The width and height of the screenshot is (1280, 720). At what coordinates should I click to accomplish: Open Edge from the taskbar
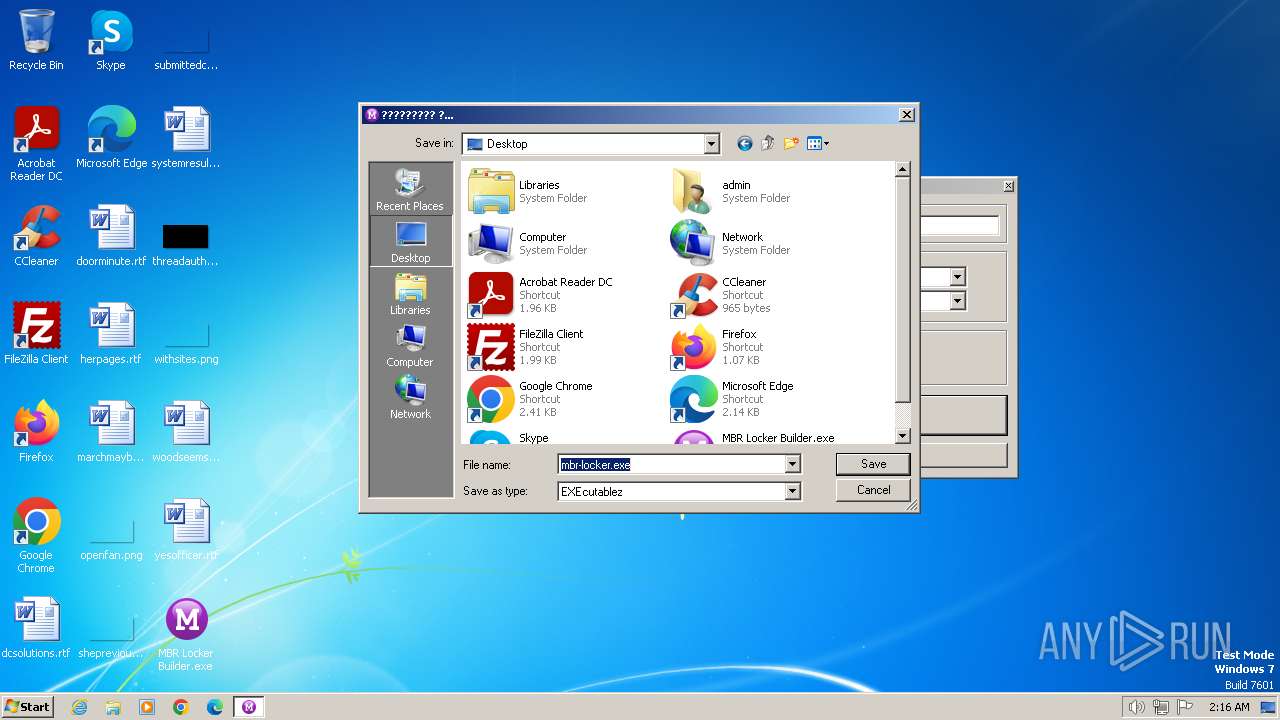215,707
